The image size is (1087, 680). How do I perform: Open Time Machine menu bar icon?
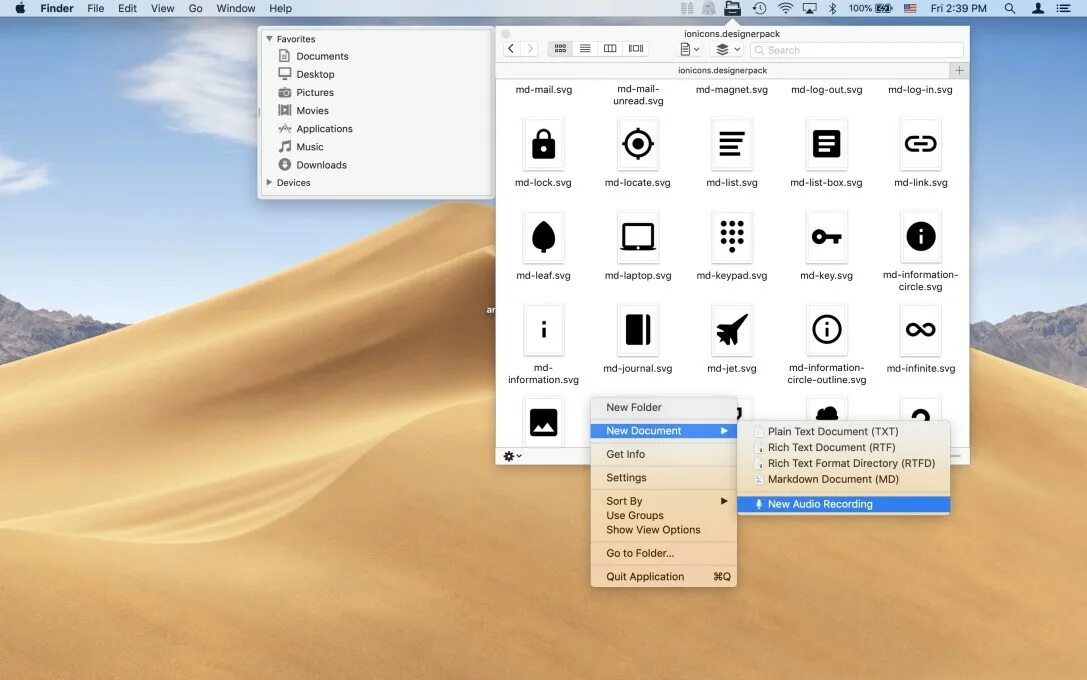click(x=760, y=8)
